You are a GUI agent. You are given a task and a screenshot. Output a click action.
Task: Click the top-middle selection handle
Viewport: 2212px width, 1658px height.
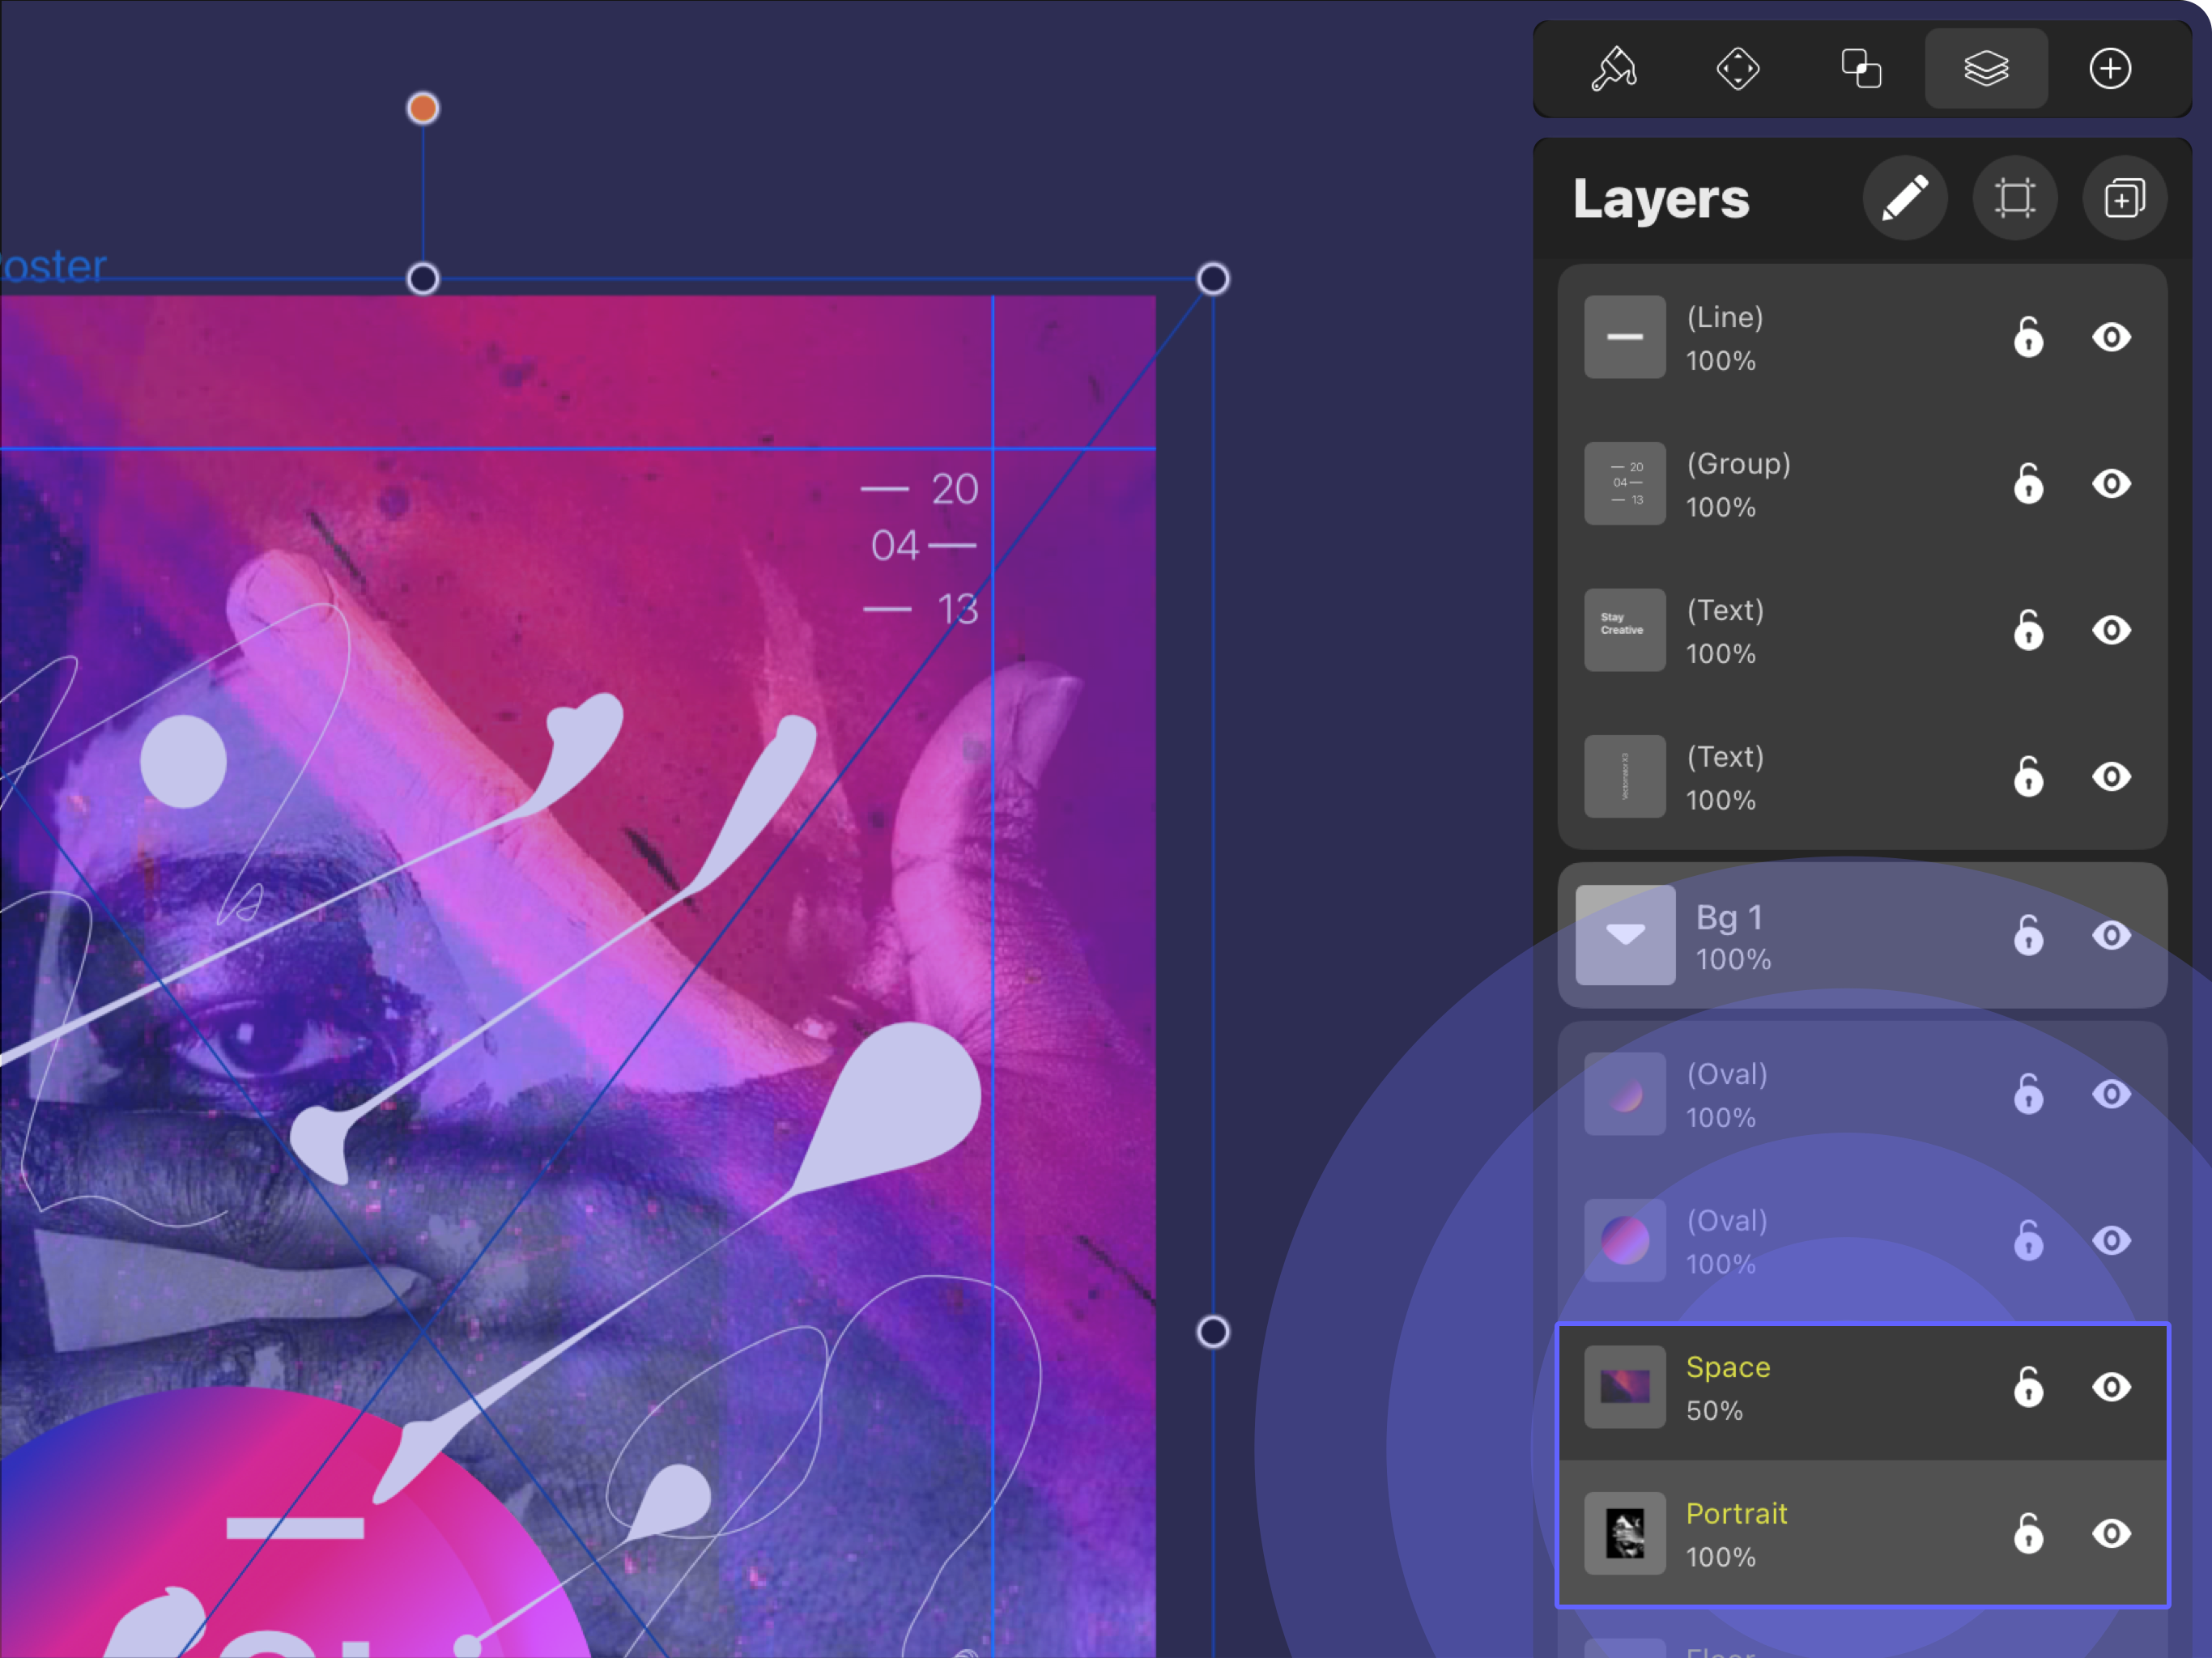click(x=423, y=279)
